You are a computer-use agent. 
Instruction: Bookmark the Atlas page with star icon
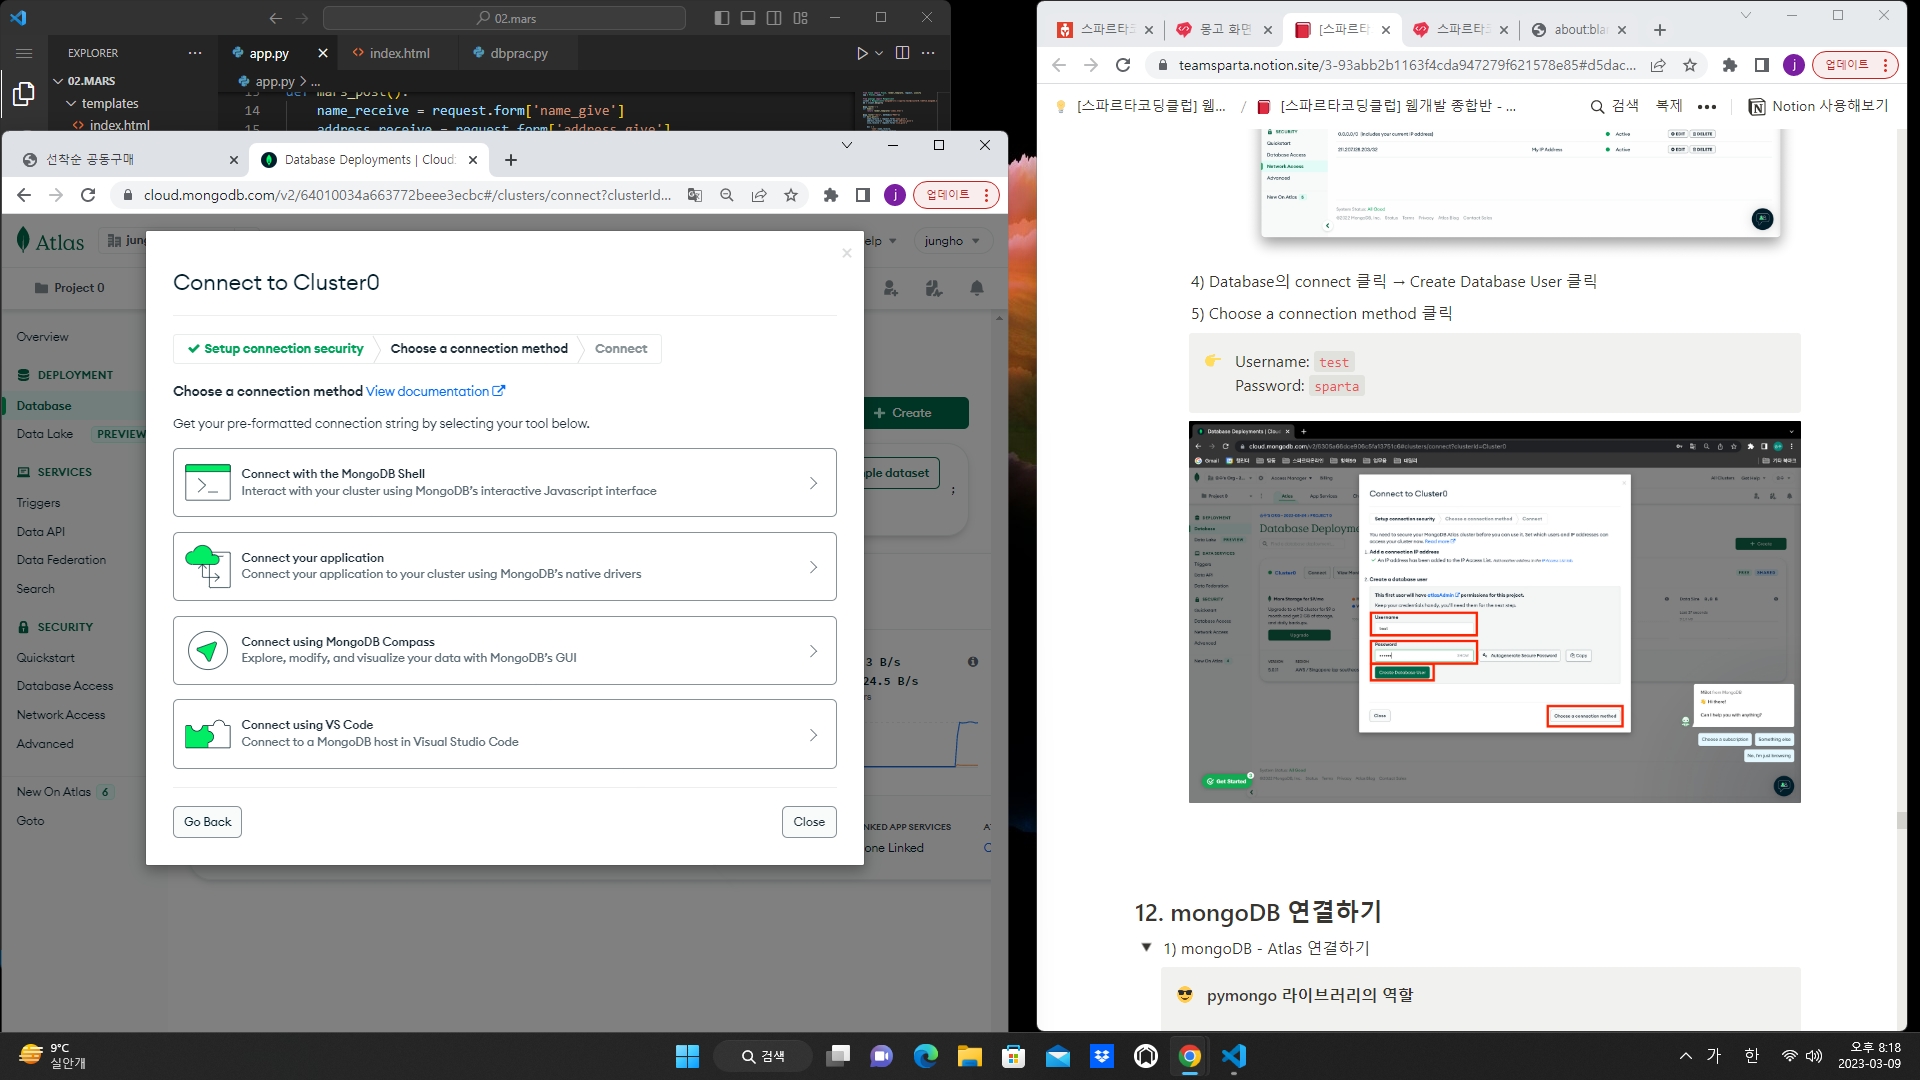[x=791, y=195]
